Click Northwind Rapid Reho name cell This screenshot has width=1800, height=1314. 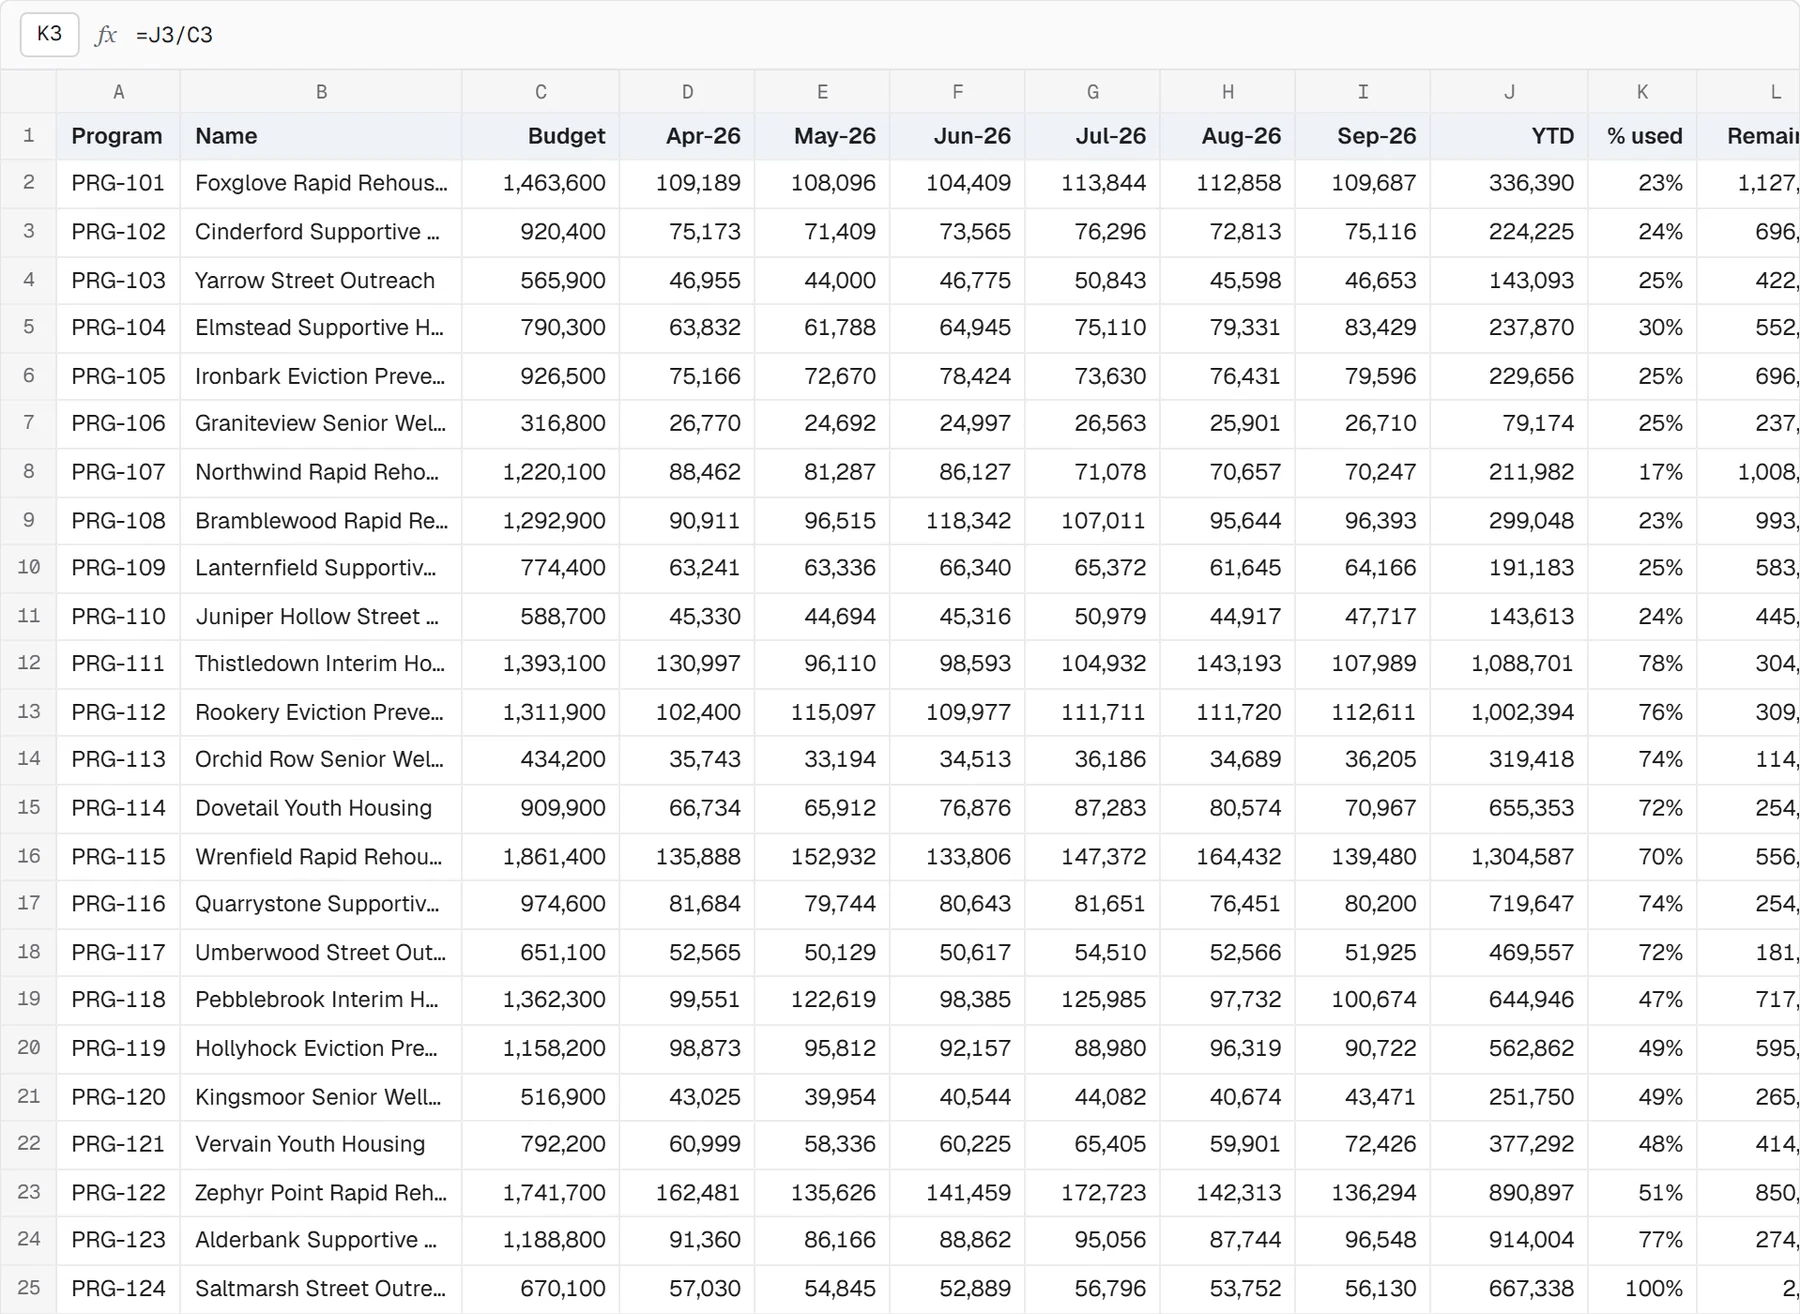pos(321,472)
